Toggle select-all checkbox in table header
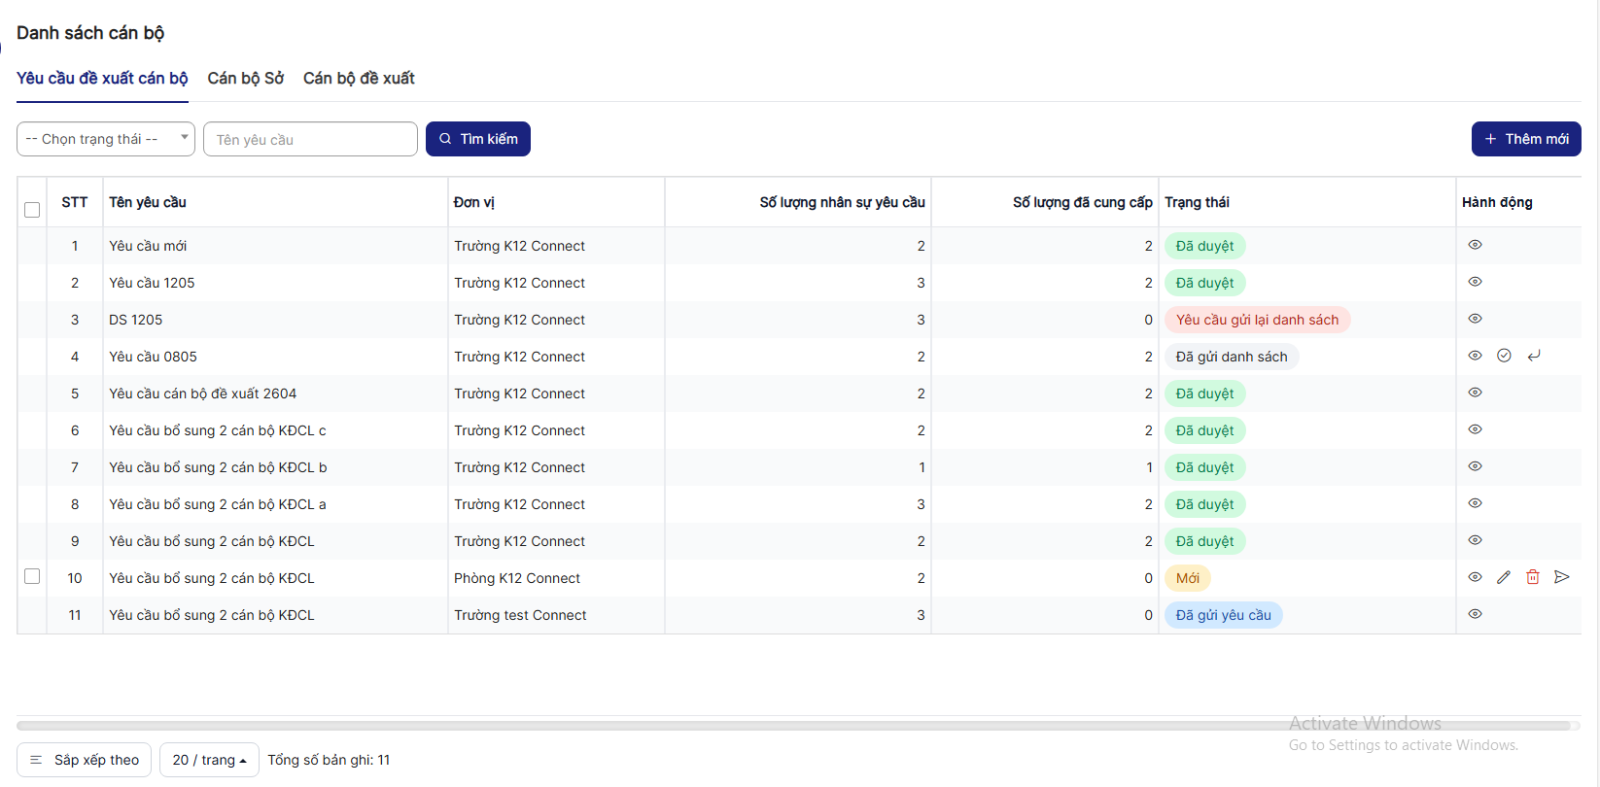1600x787 pixels. (x=32, y=209)
